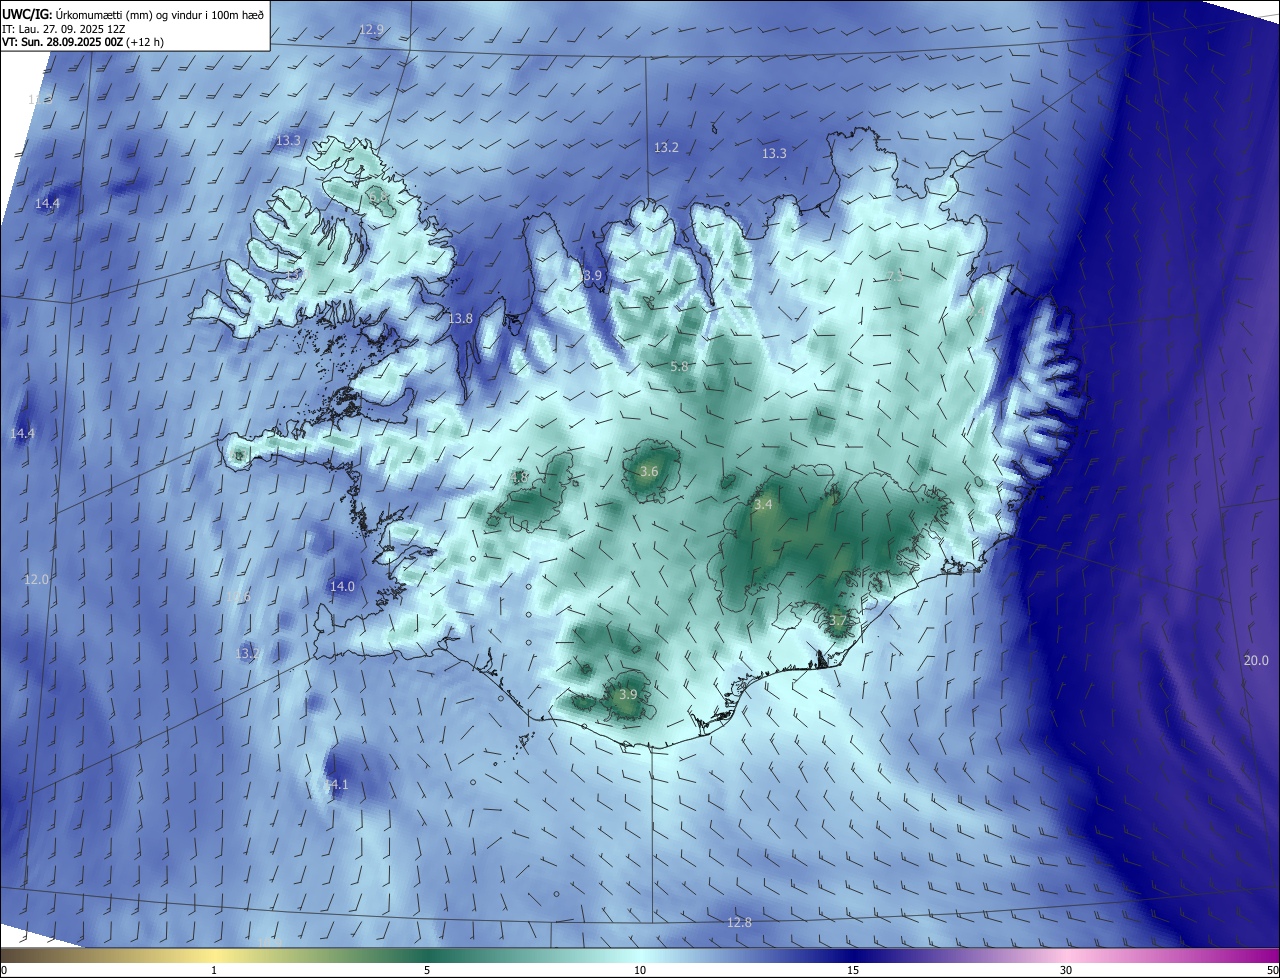Click the 12.9 value label
Viewport: 1280px width, 978px height.
pyautogui.click(x=371, y=30)
